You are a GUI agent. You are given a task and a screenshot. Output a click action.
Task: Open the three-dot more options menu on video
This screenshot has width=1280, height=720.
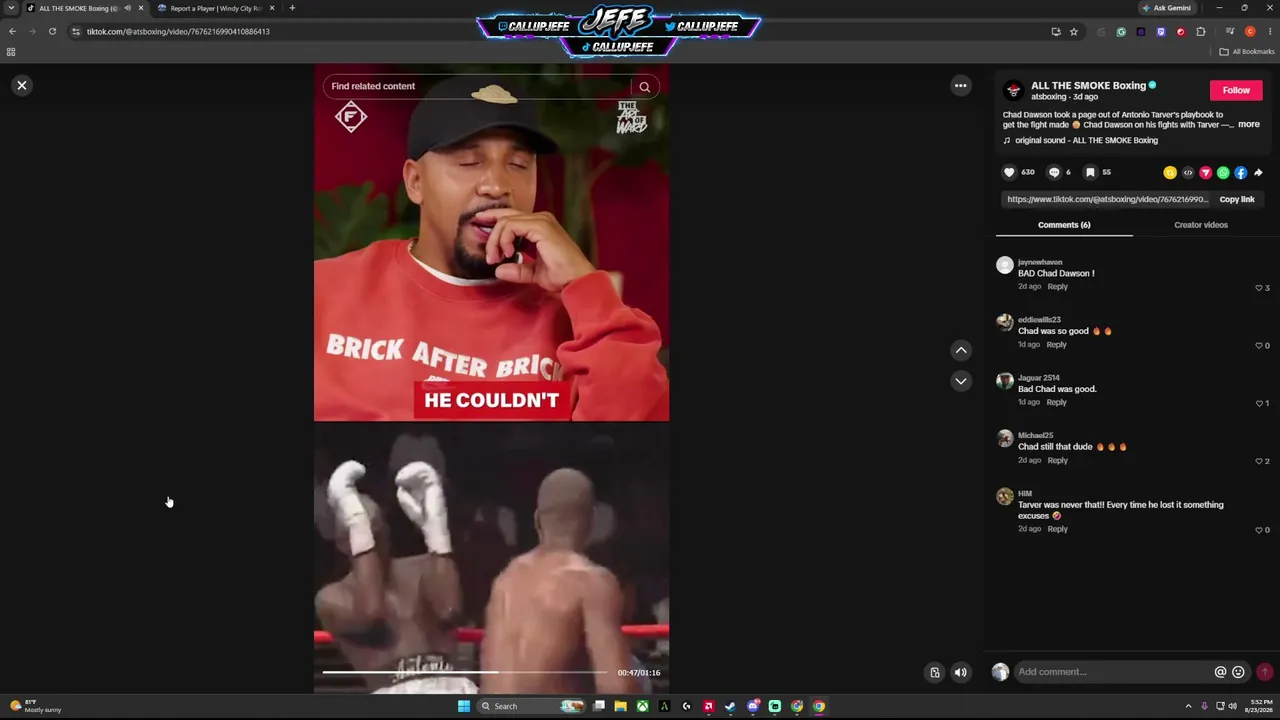(961, 86)
